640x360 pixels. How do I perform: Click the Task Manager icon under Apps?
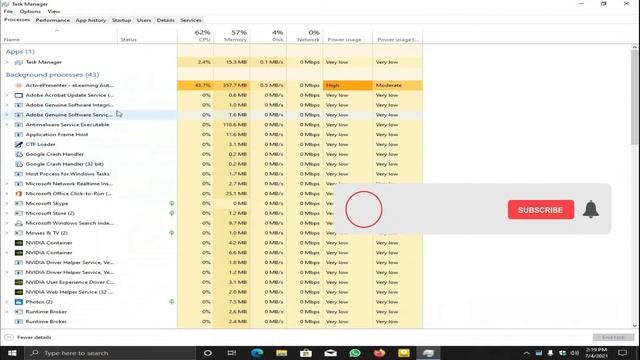(x=18, y=62)
